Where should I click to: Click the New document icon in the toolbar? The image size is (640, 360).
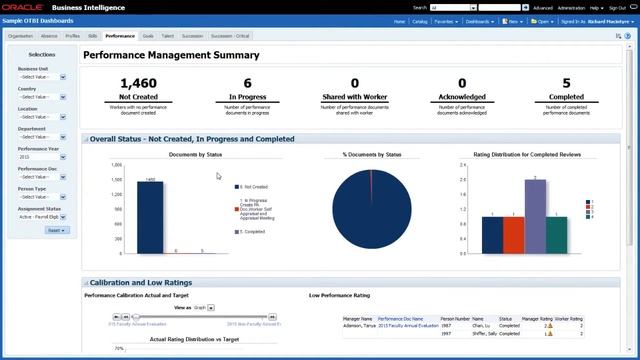coord(505,21)
